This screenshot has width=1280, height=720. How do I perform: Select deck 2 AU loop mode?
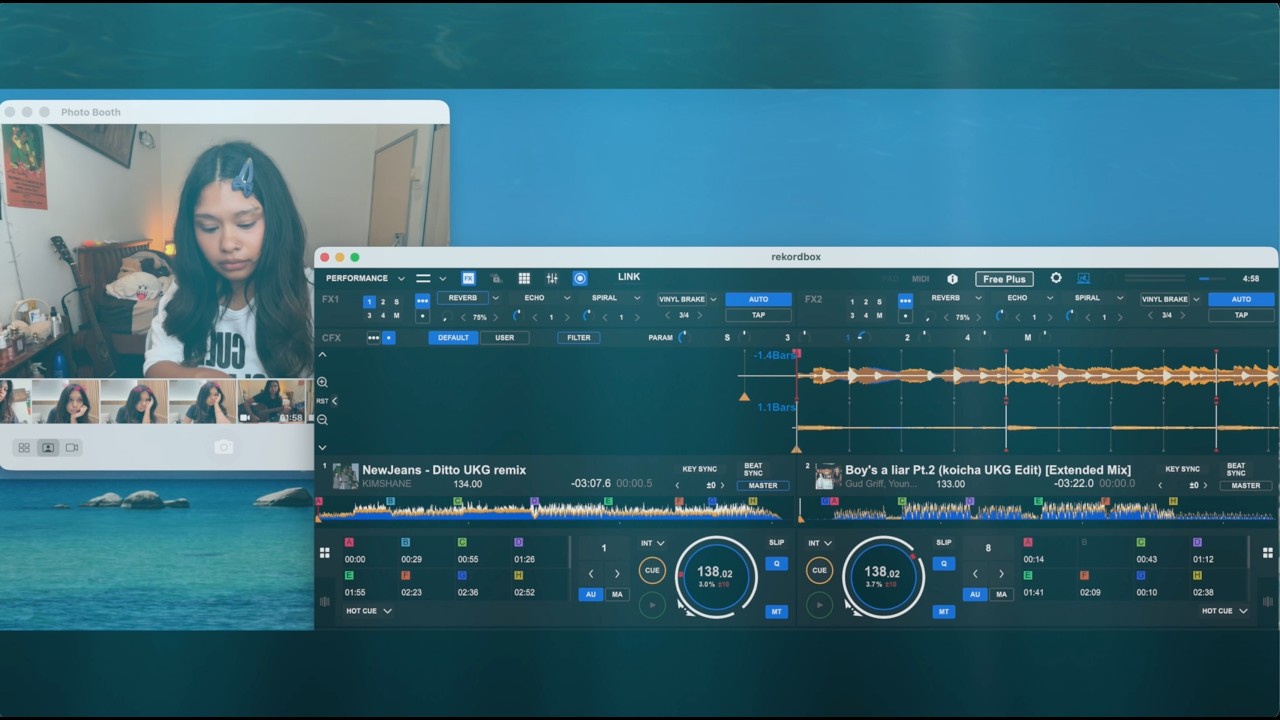click(x=975, y=594)
